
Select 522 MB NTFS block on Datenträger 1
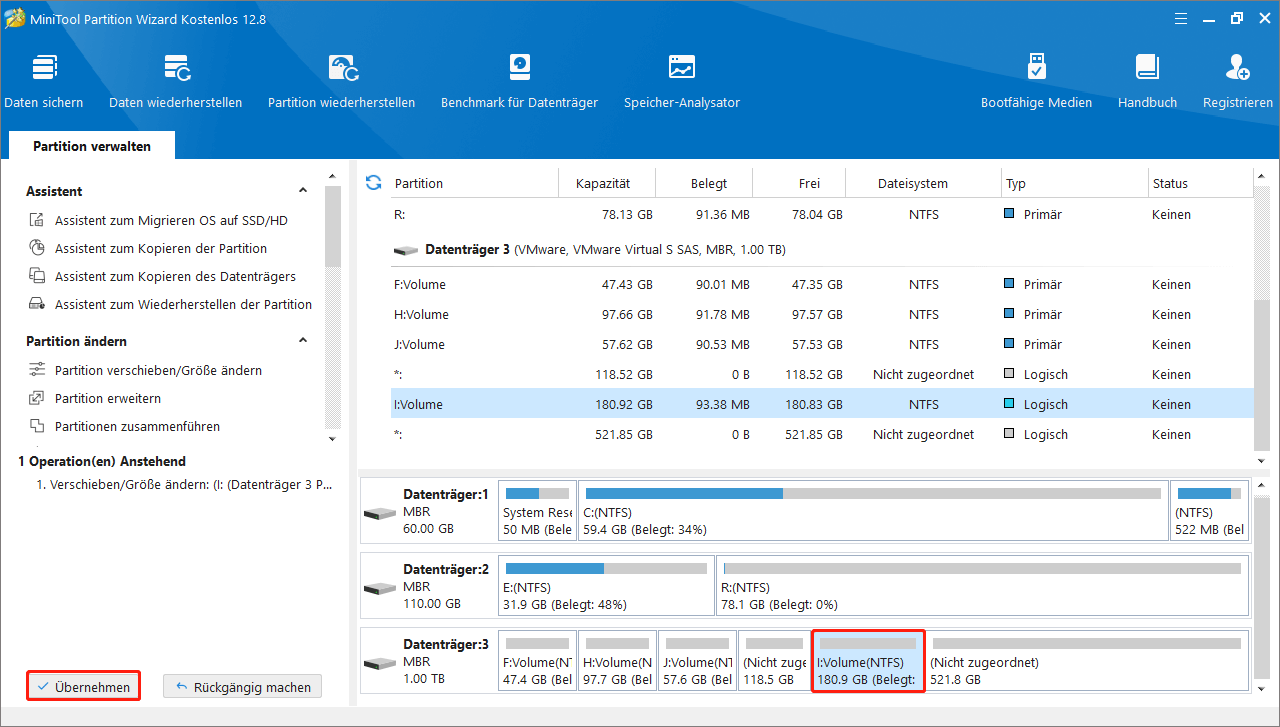click(1209, 511)
